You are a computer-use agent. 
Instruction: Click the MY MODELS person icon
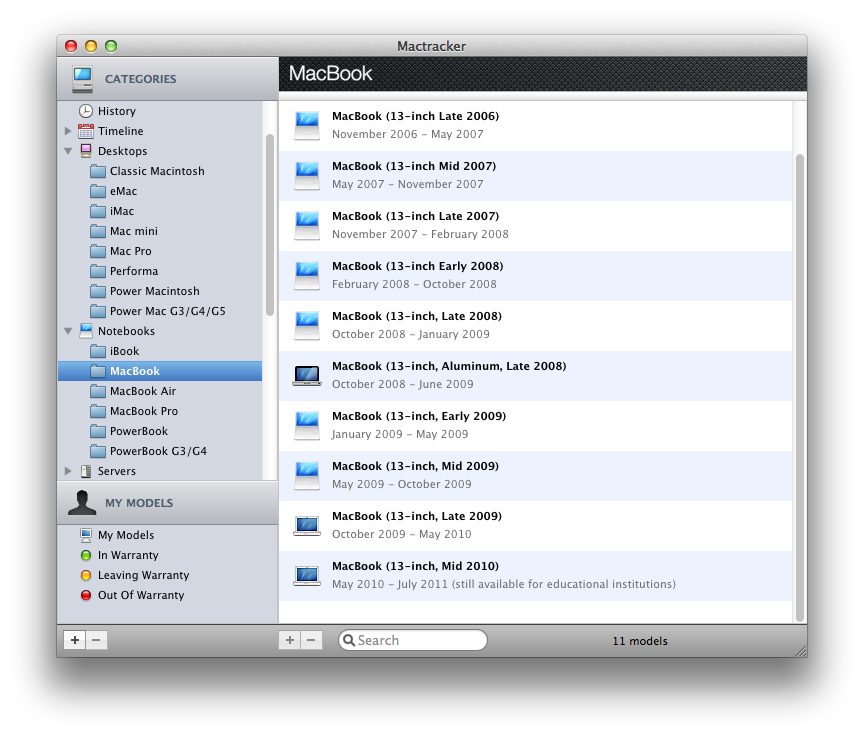82,503
